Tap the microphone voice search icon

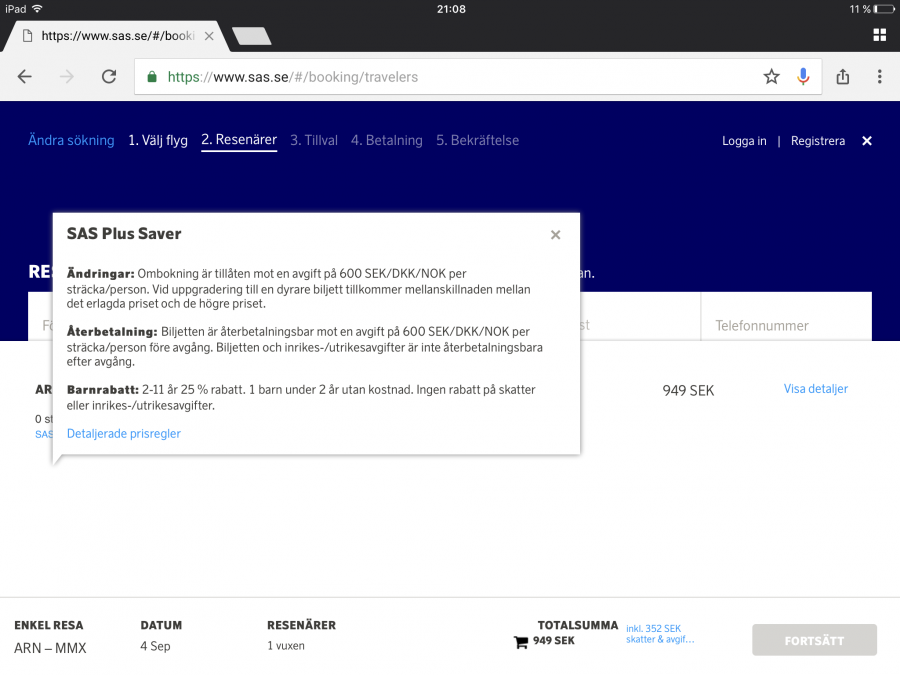(803, 77)
